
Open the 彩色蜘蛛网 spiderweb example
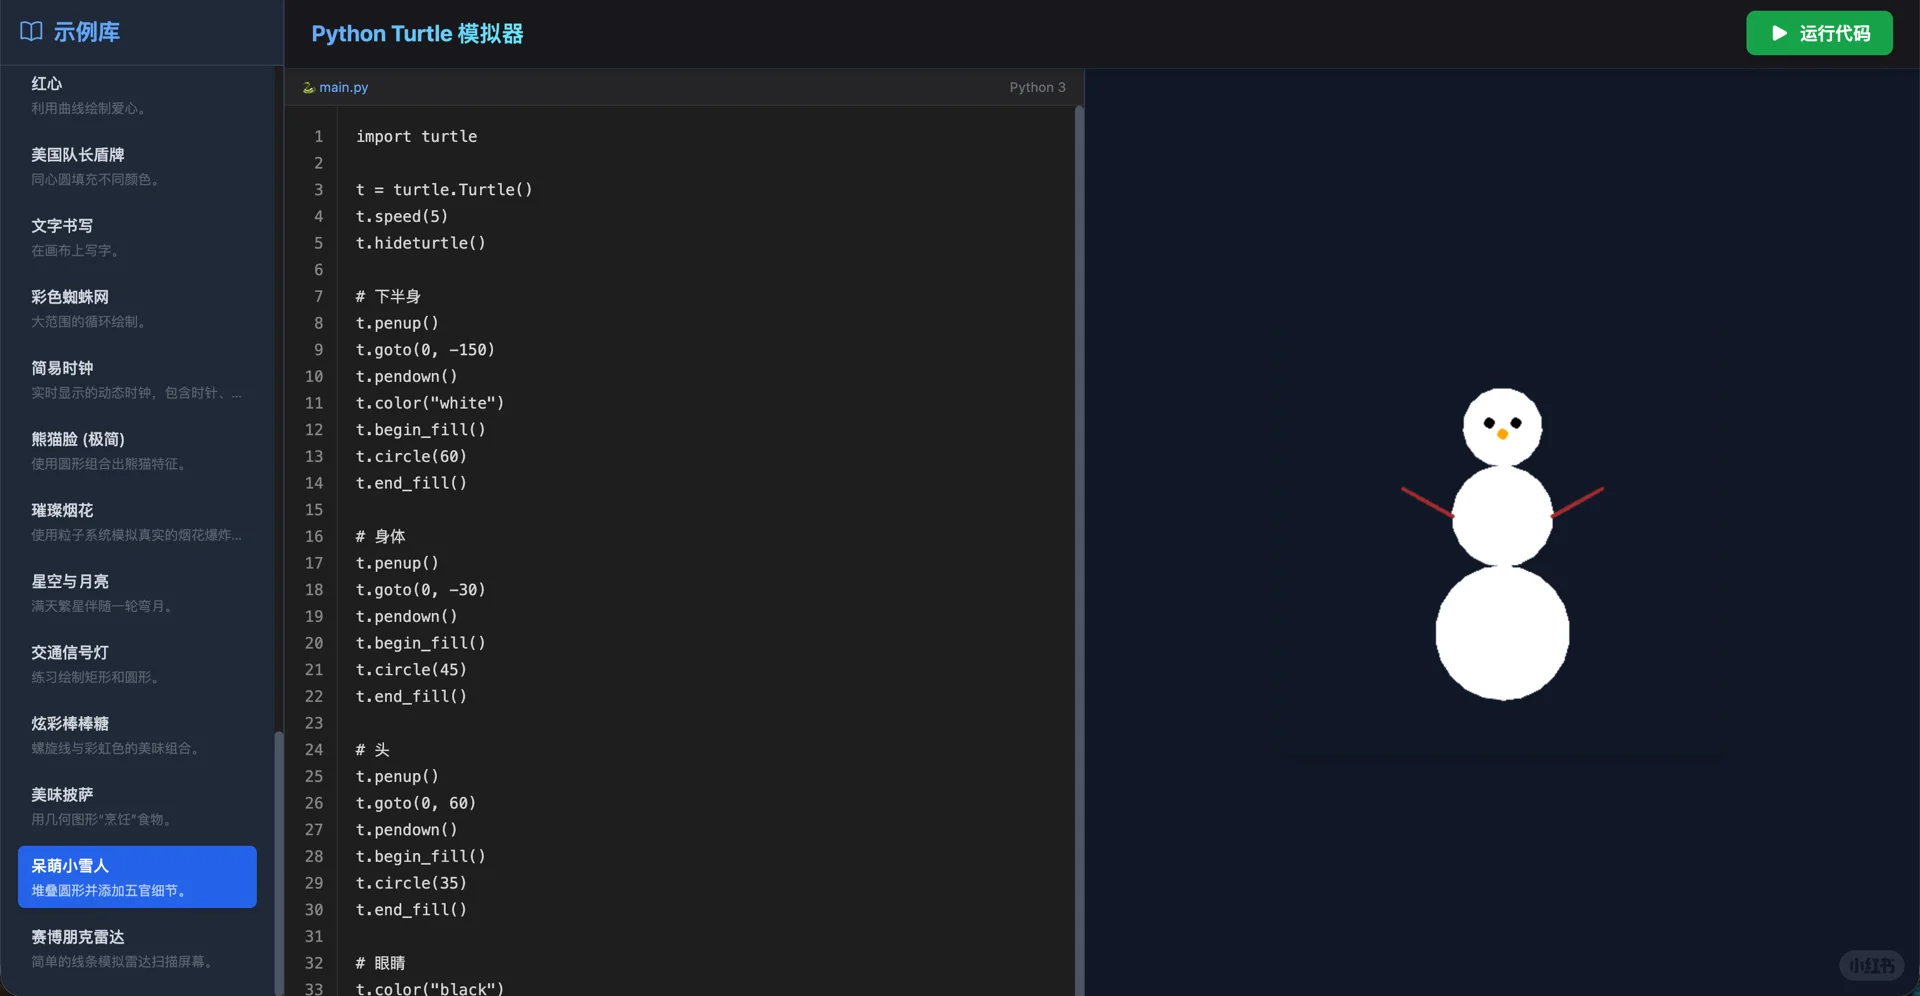pyautogui.click(x=137, y=308)
